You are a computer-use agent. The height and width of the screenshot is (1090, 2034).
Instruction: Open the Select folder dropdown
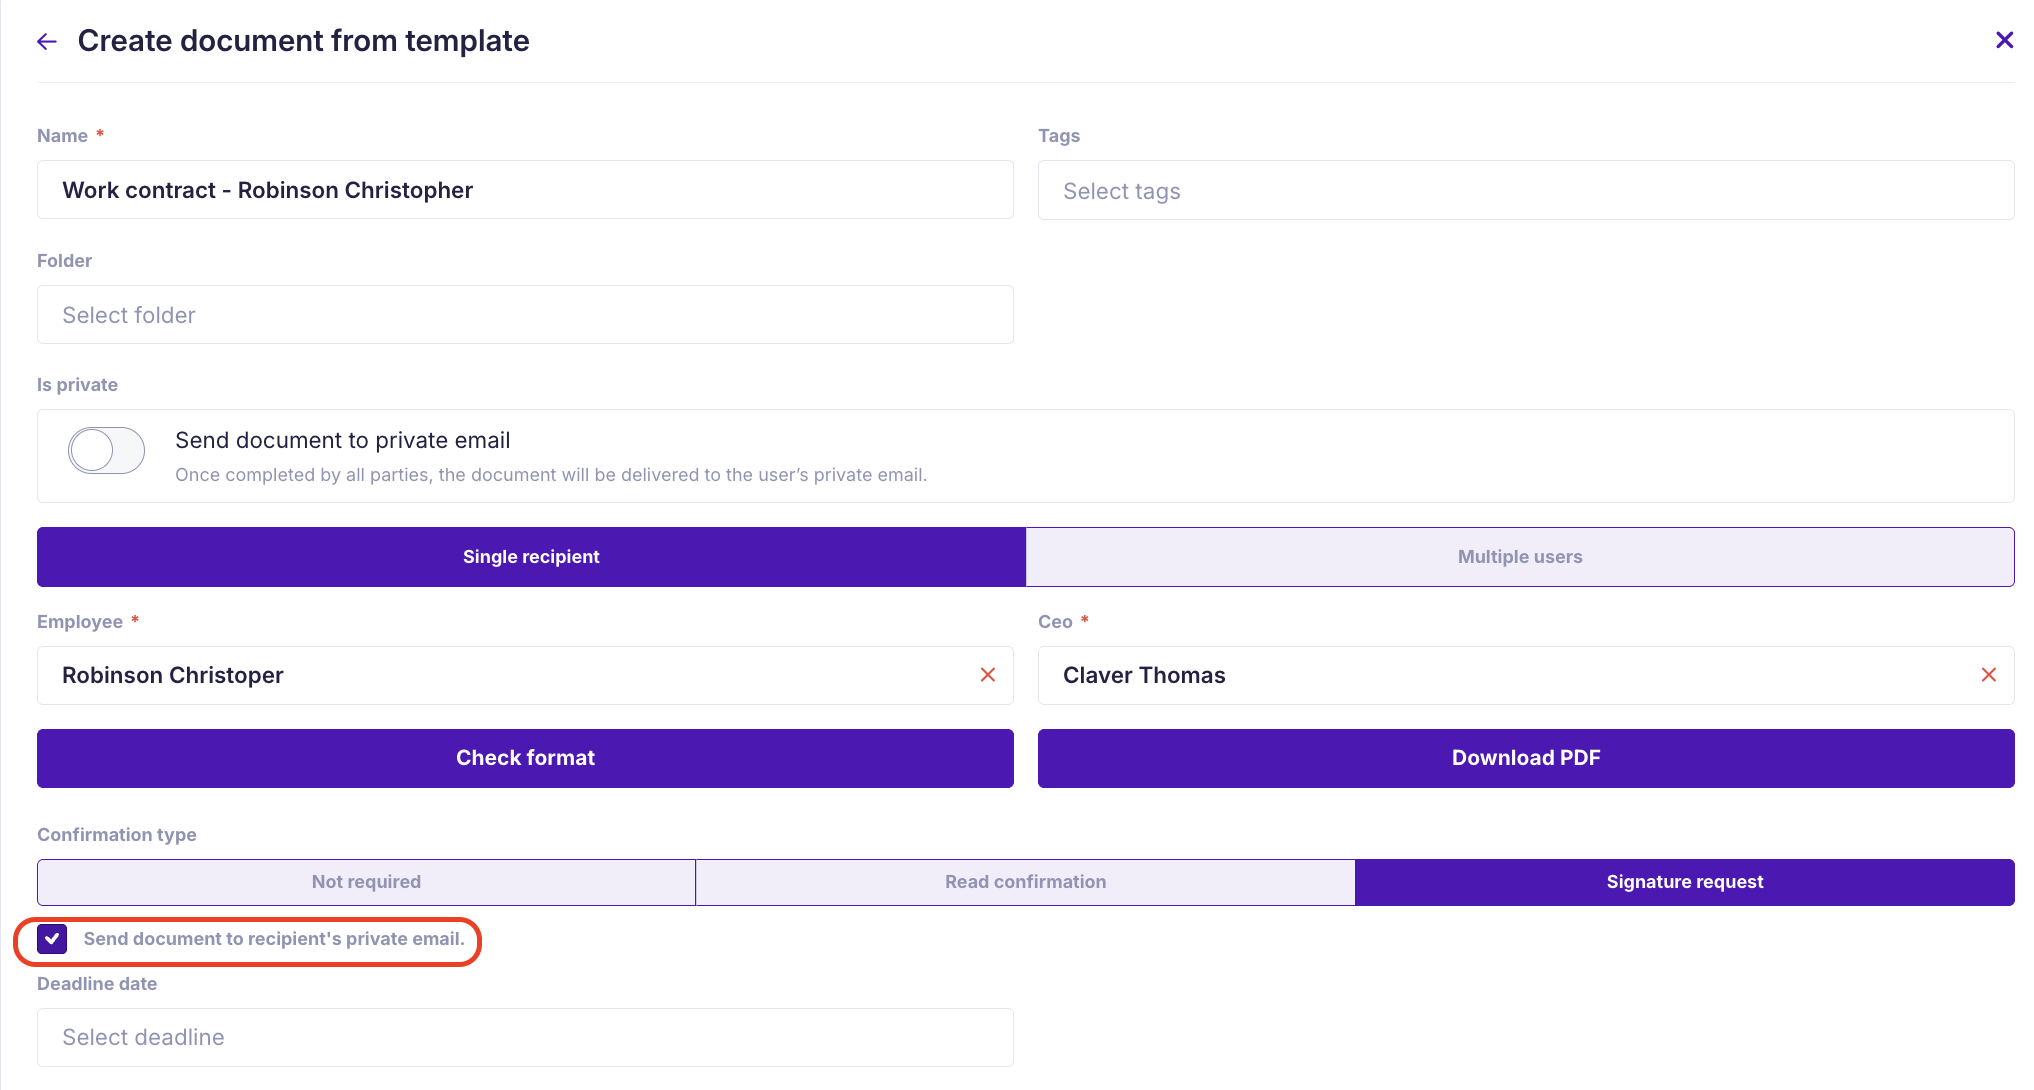click(525, 315)
